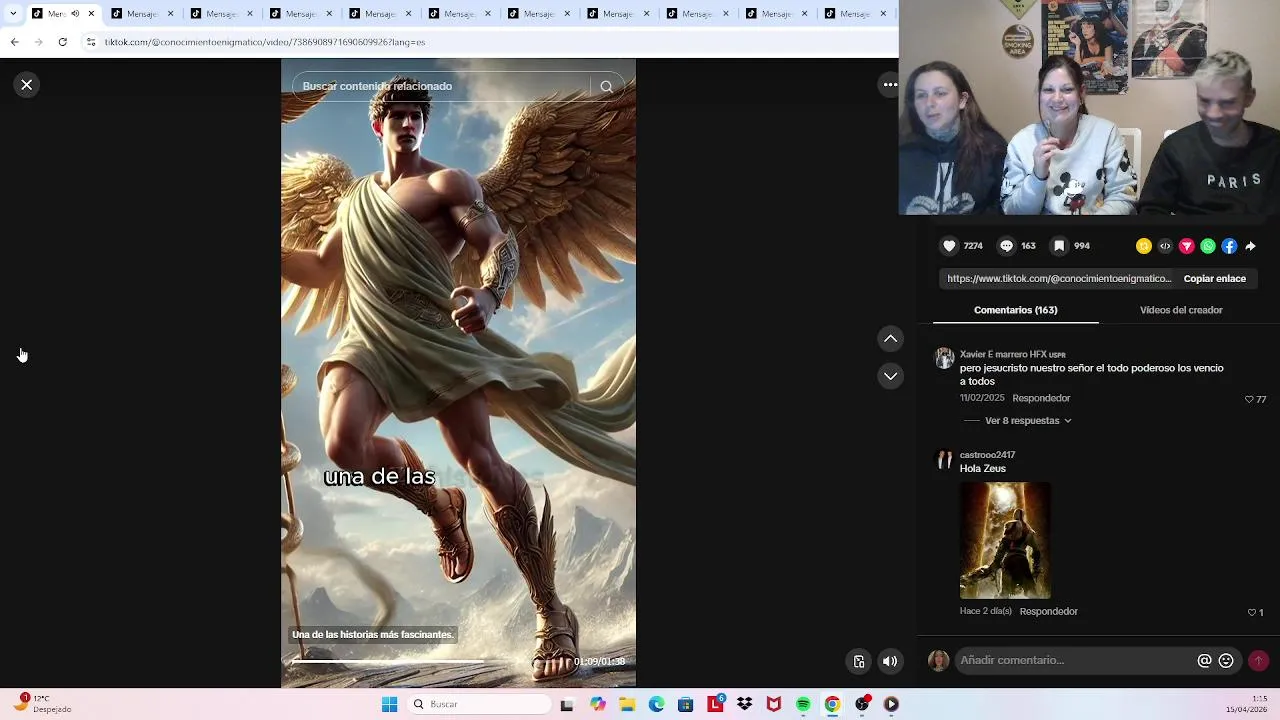This screenshot has width=1280, height=720.
Task: Expand Ver 8 respuestas replies
Action: point(1028,421)
